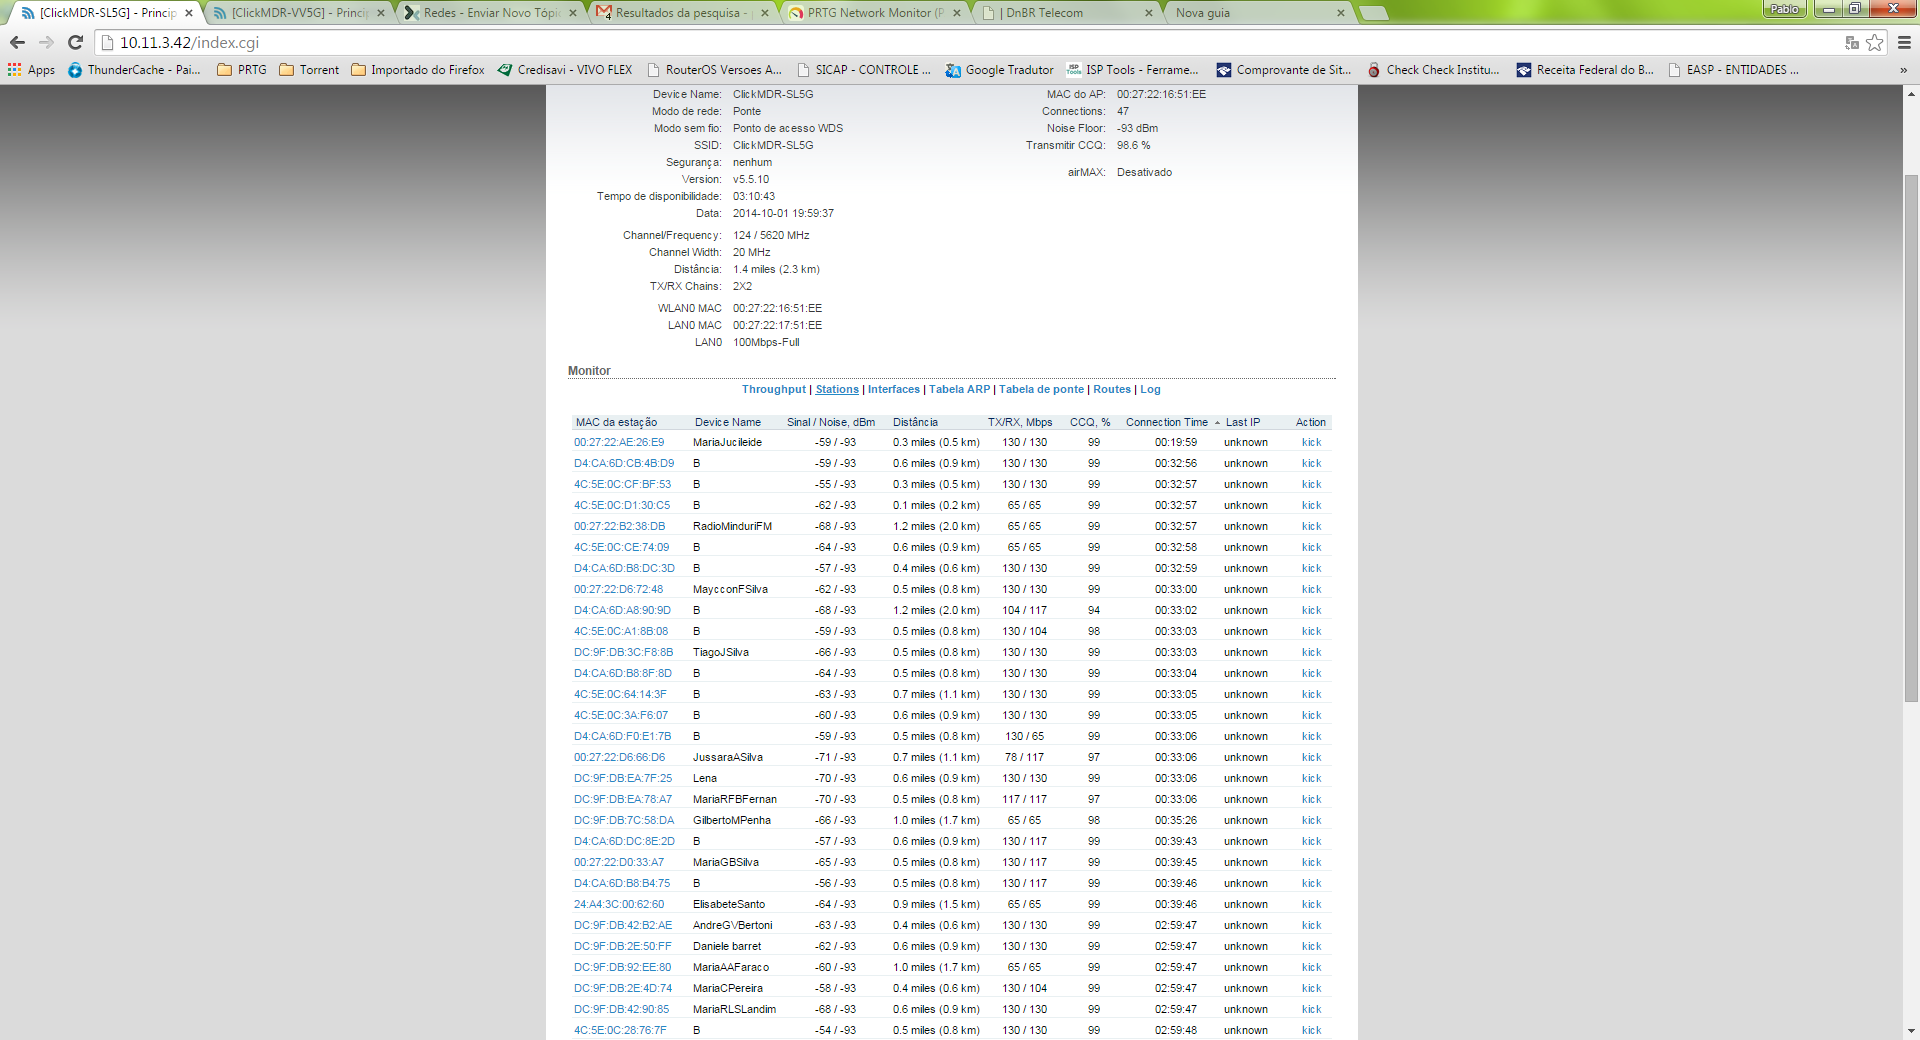1920x1040 pixels.
Task: Open the Tabela de ponte view
Action: click(1041, 390)
